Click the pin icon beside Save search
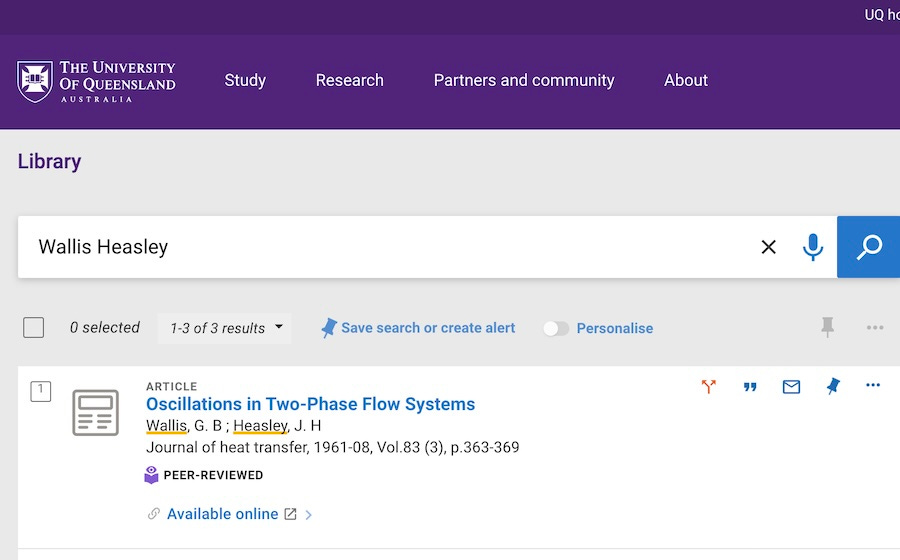 (x=328, y=328)
